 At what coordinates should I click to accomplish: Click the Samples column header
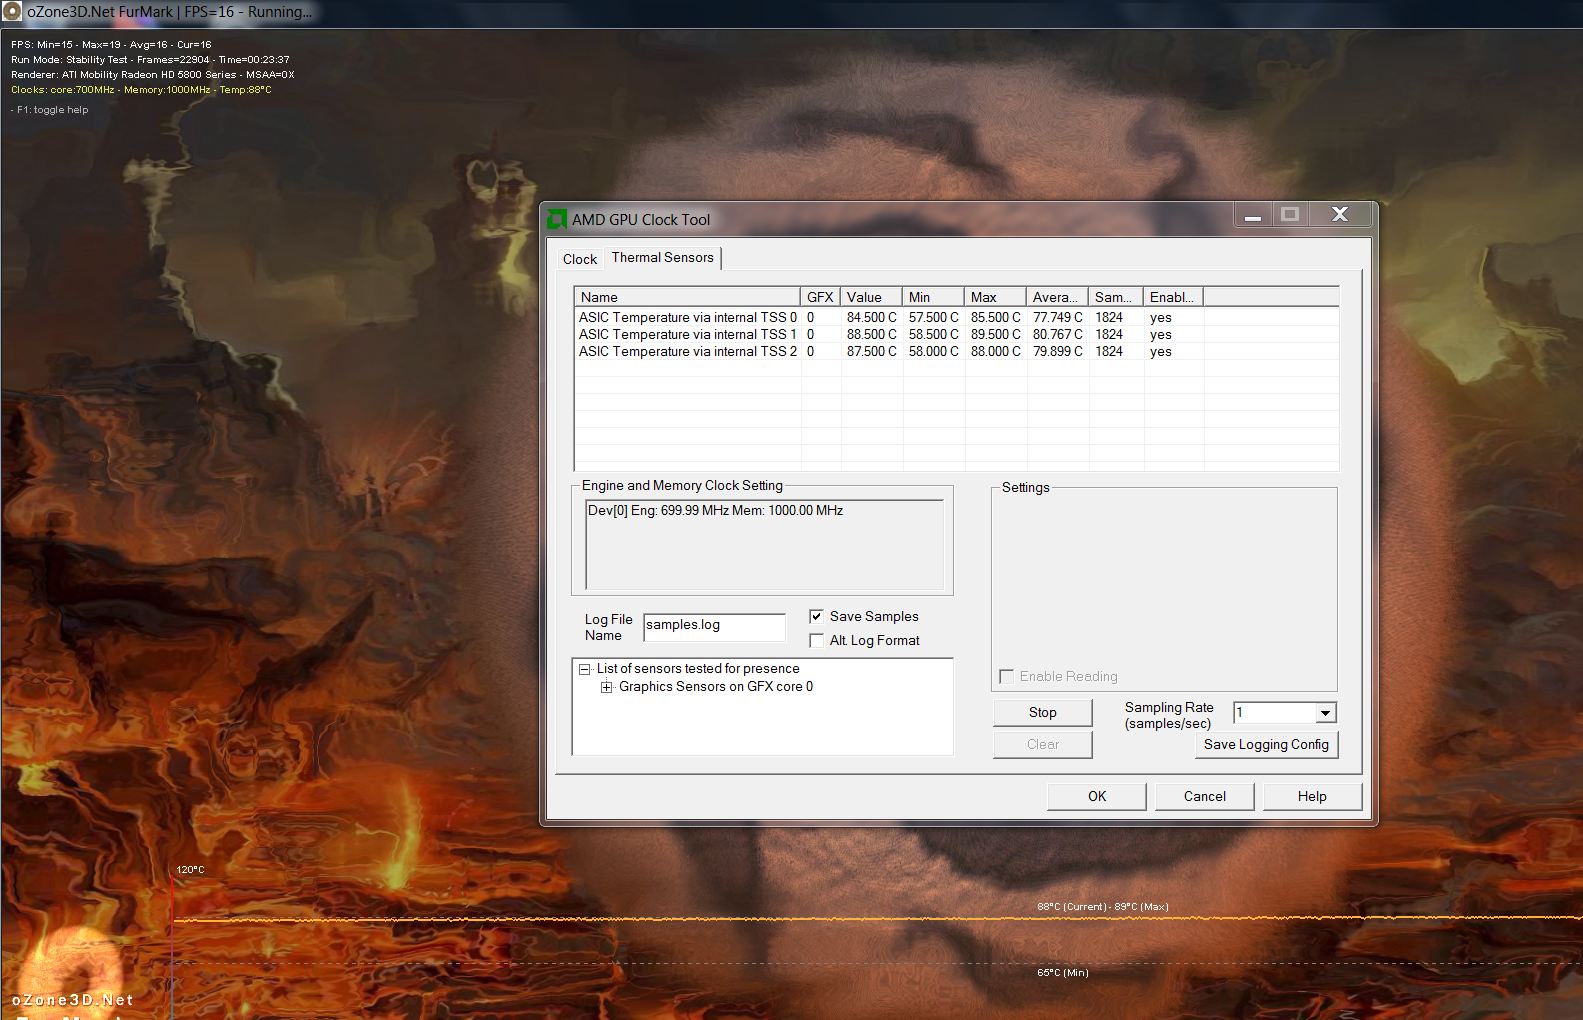pos(1116,297)
